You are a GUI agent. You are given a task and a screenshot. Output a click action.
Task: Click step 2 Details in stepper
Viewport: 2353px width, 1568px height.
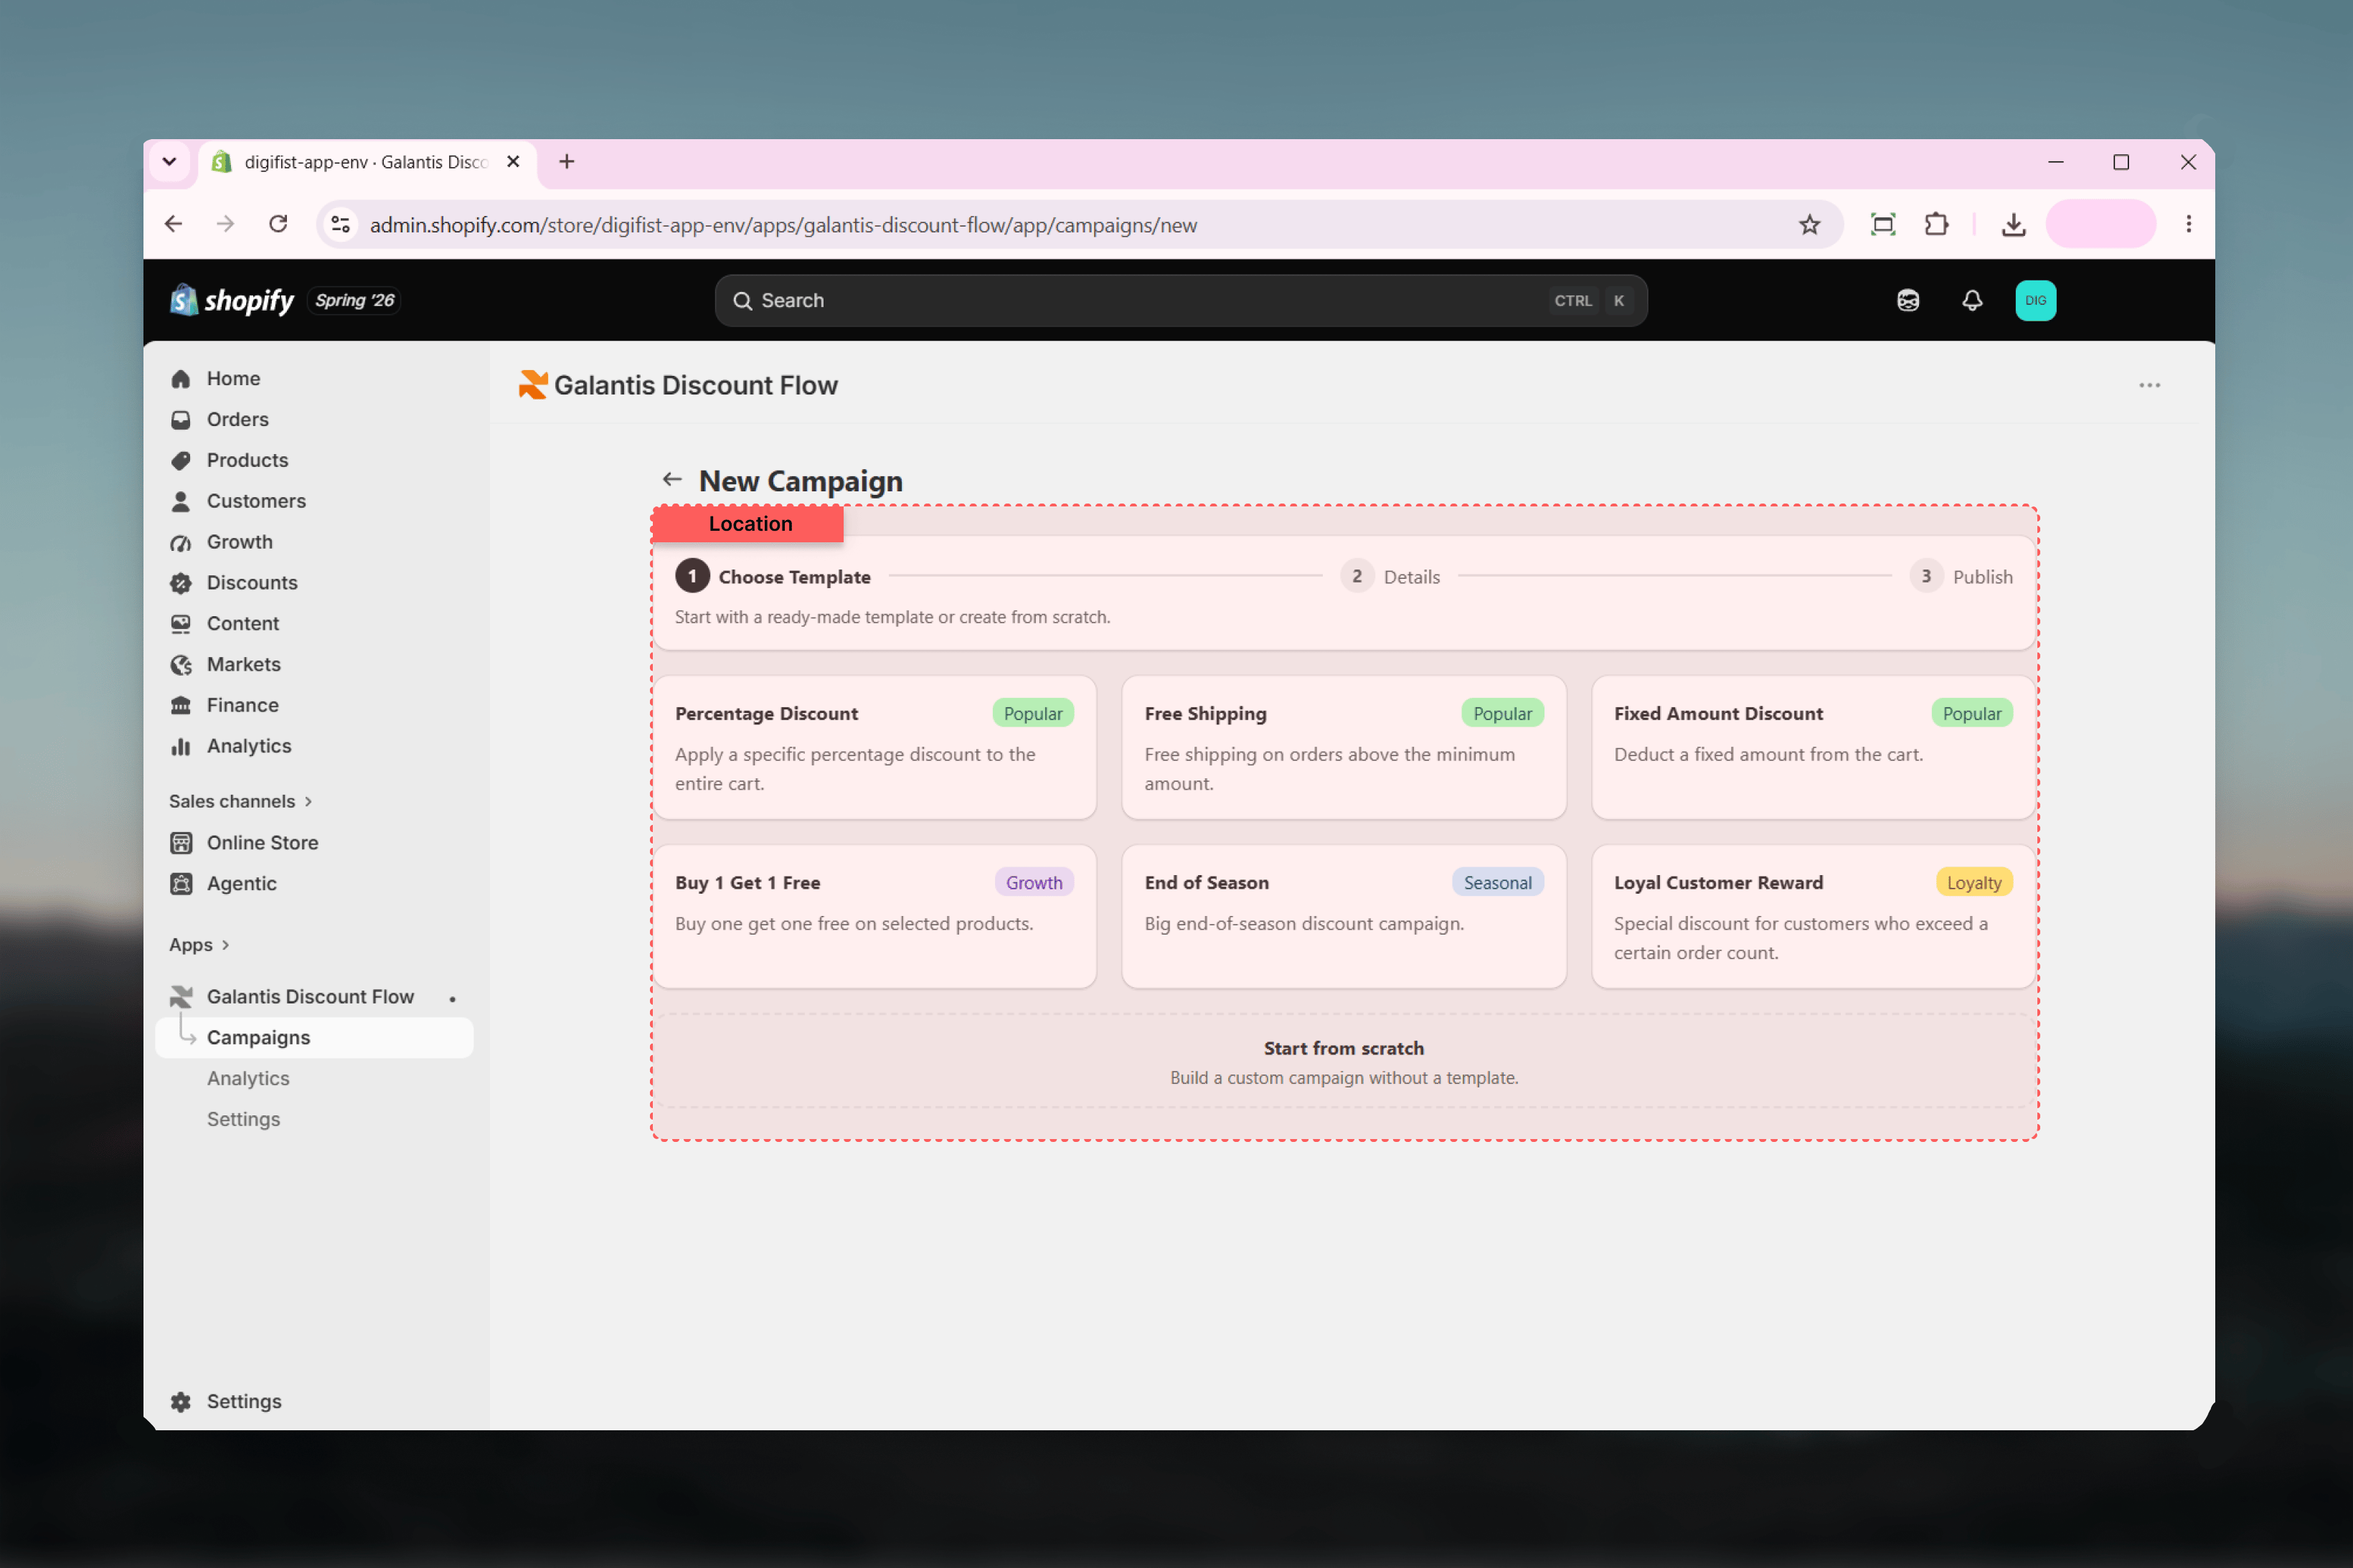coord(1390,577)
